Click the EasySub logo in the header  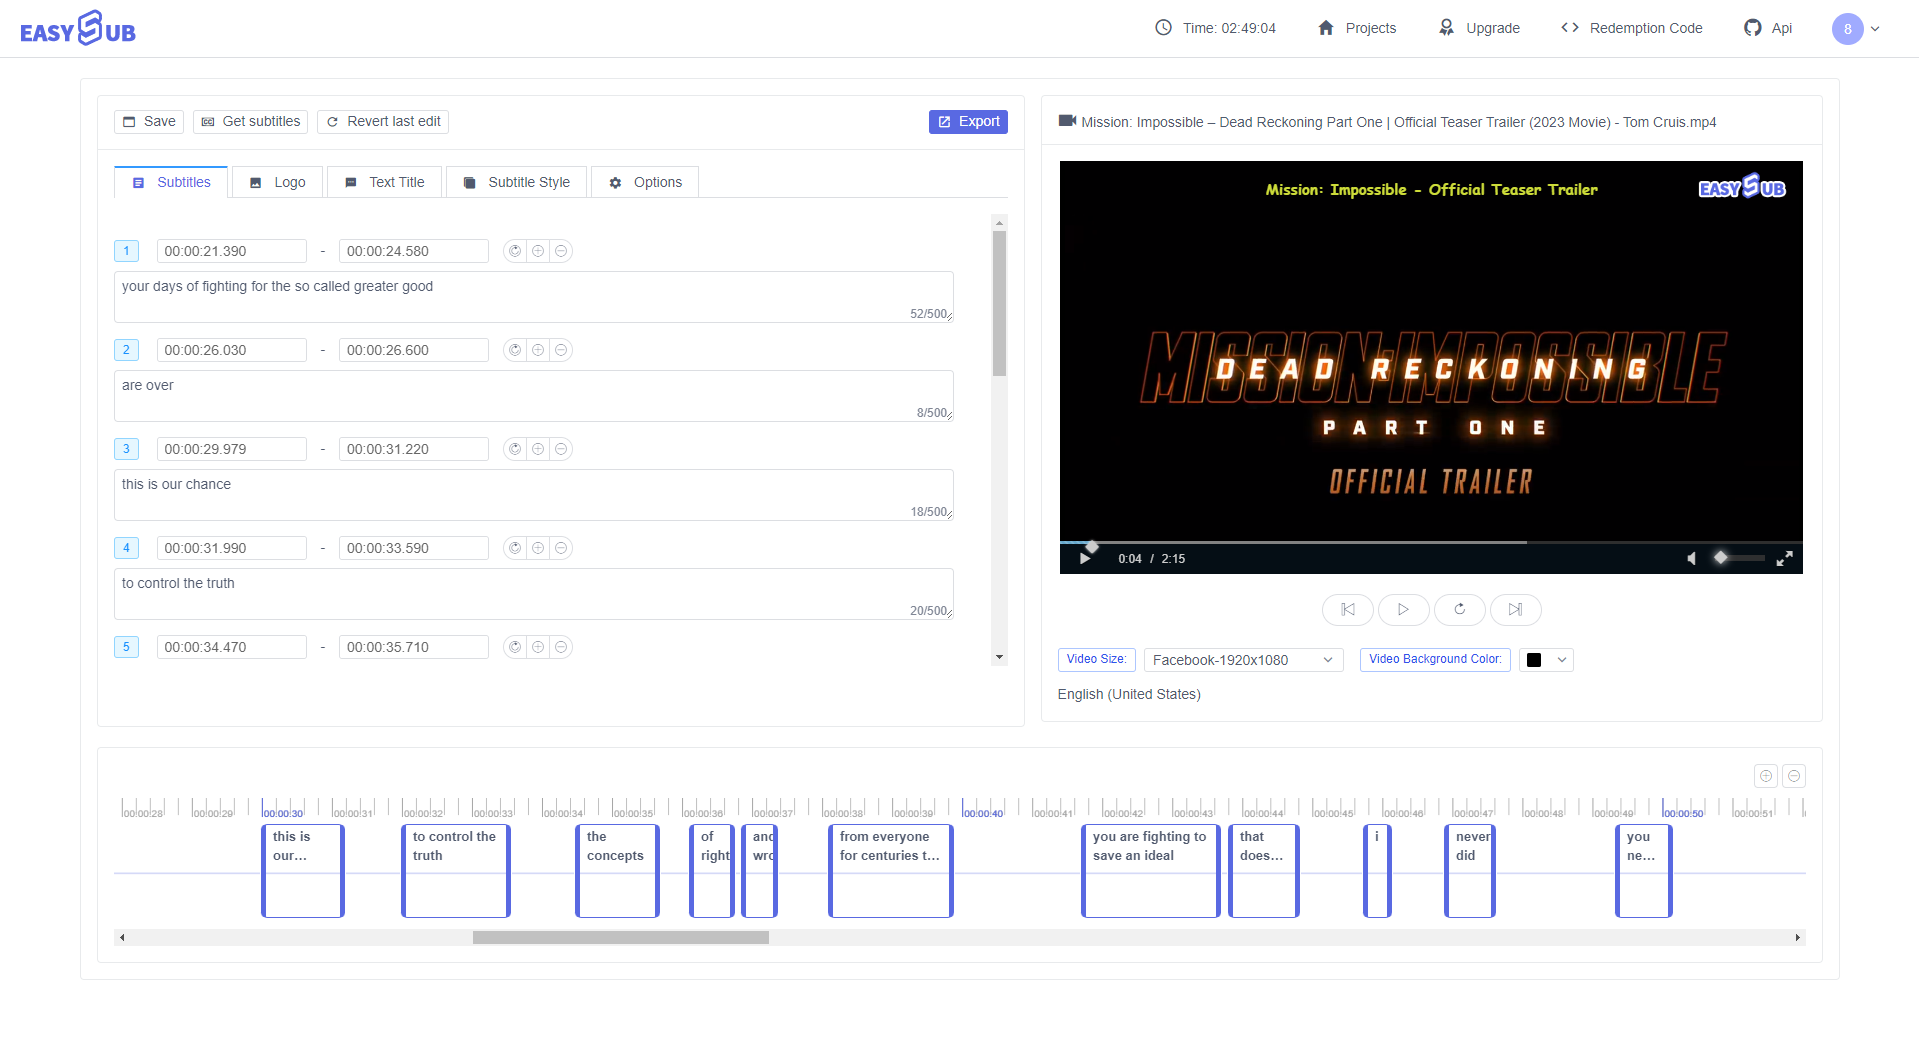(x=78, y=28)
